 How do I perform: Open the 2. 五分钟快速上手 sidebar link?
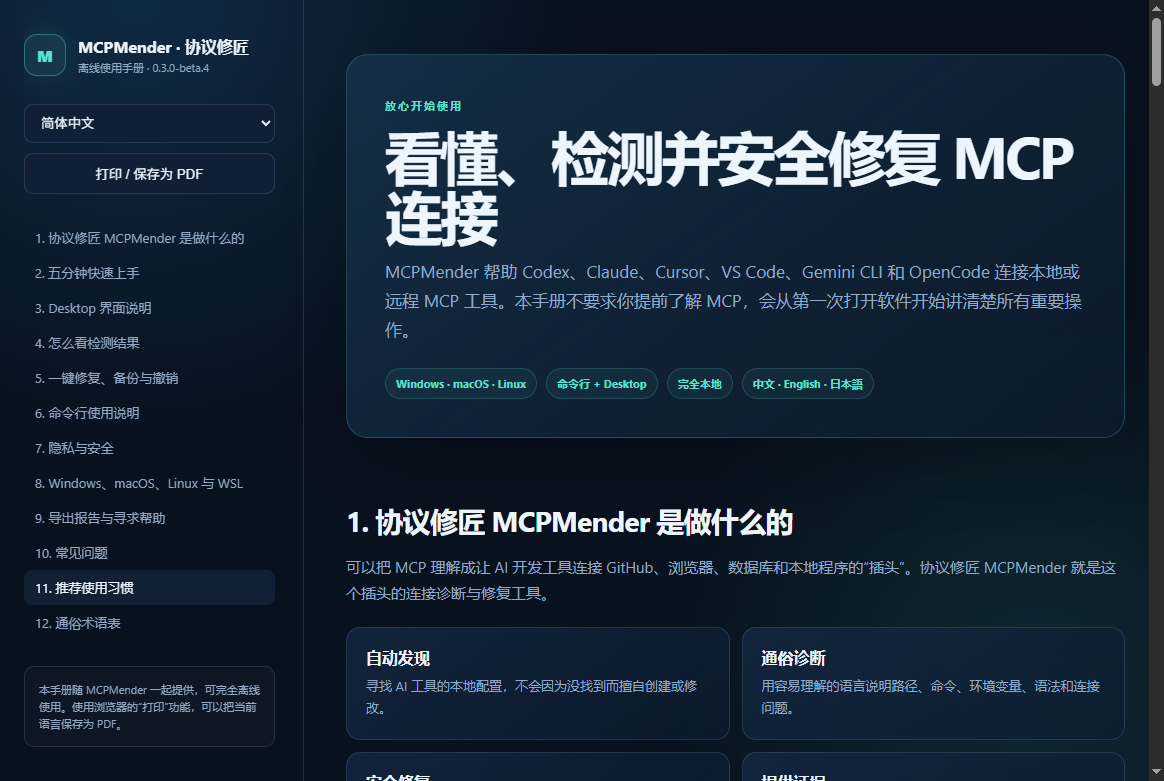pos(149,273)
